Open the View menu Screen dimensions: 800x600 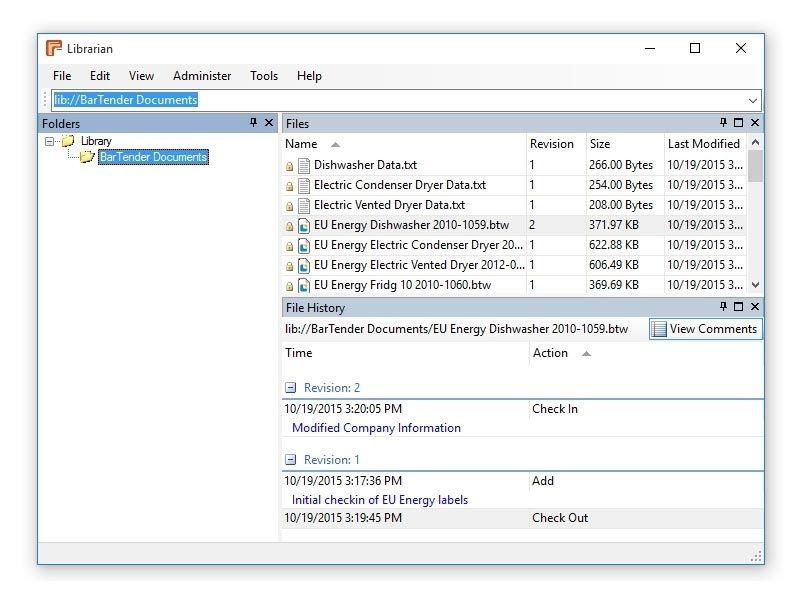click(x=141, y=76)
